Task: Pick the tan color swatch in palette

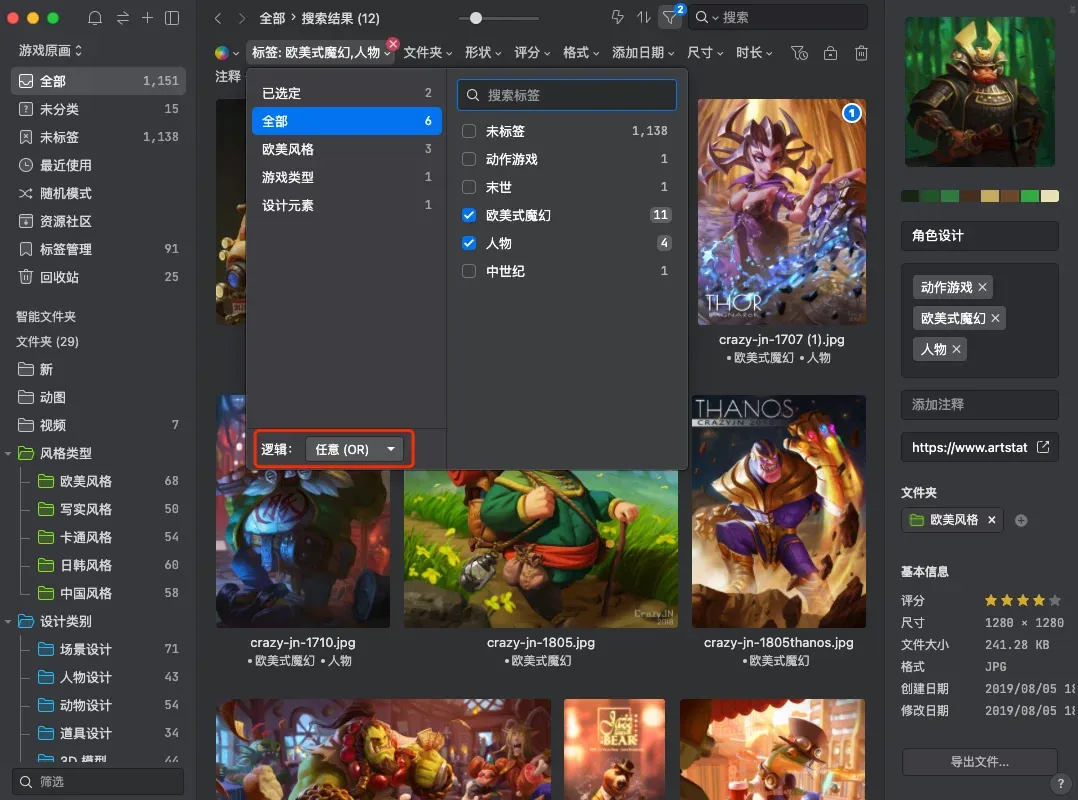Action: click(989, 197)
